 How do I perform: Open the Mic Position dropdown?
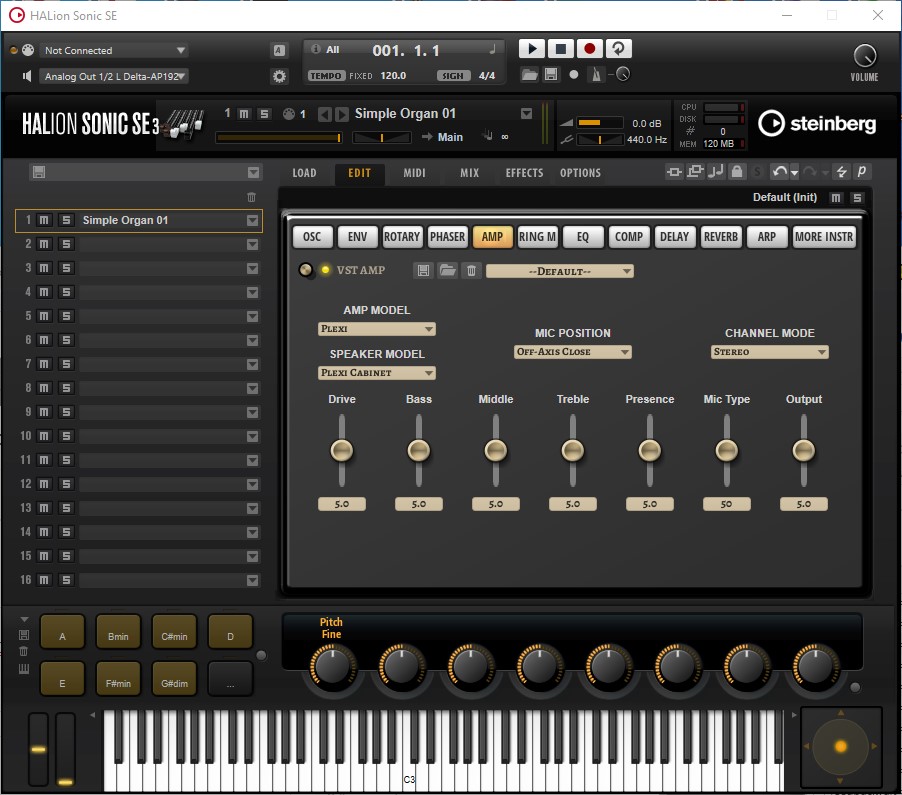pos(572,352)
